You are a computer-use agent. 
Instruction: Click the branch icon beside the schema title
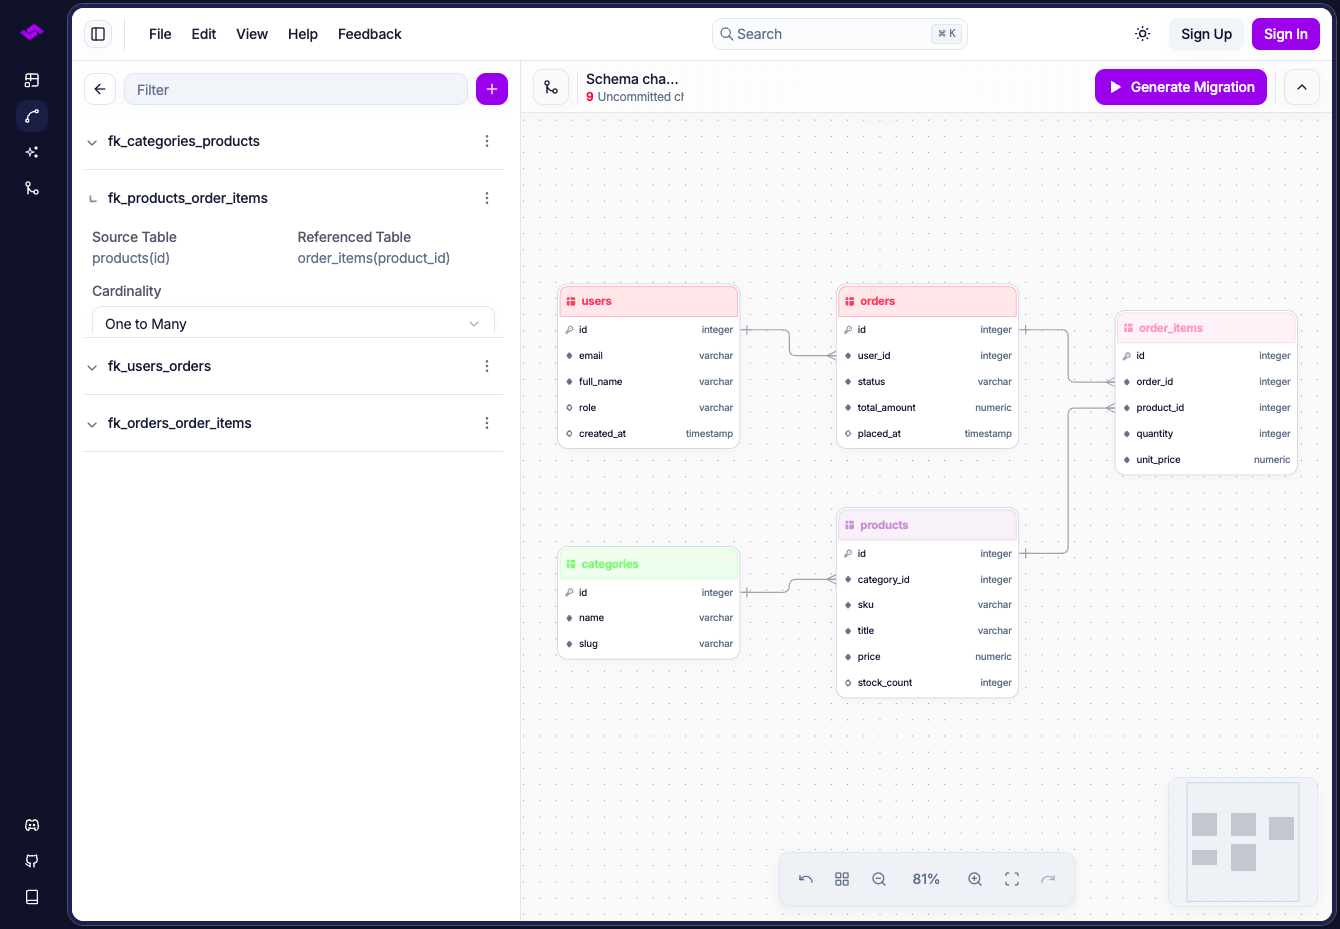click(551, 87)
